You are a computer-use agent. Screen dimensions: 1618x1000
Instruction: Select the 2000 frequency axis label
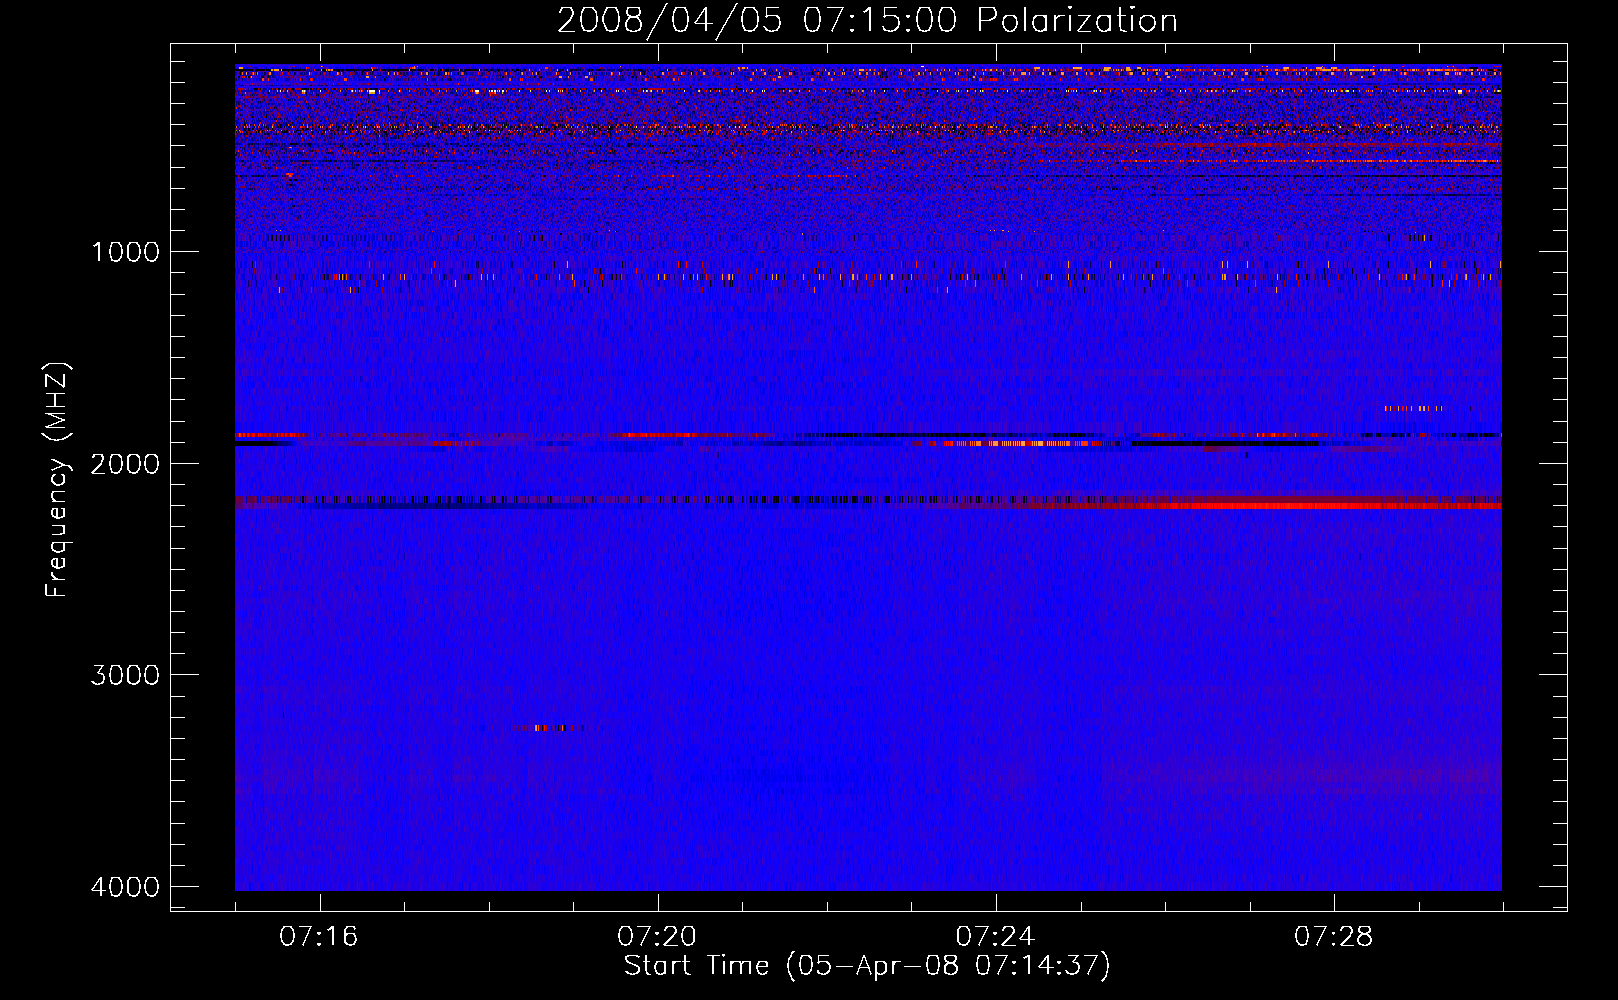(125, 463)
